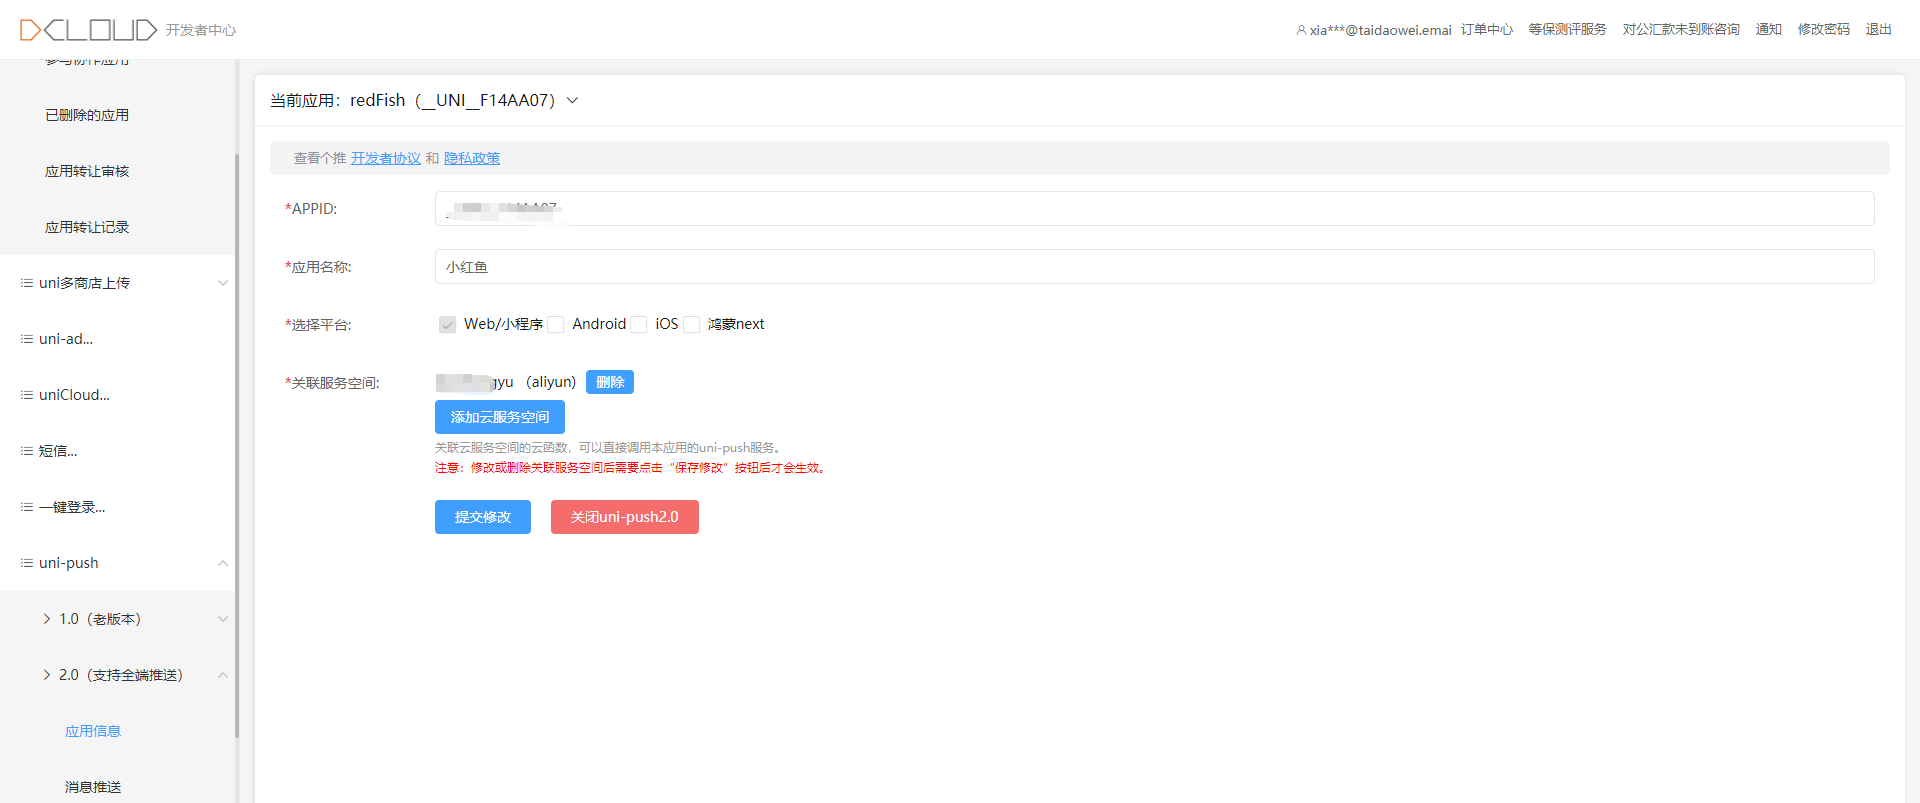Click the 关闭uni-push2.0 button
The width and height of the screenshot is (1920, 803).
[x=625, y=517]
